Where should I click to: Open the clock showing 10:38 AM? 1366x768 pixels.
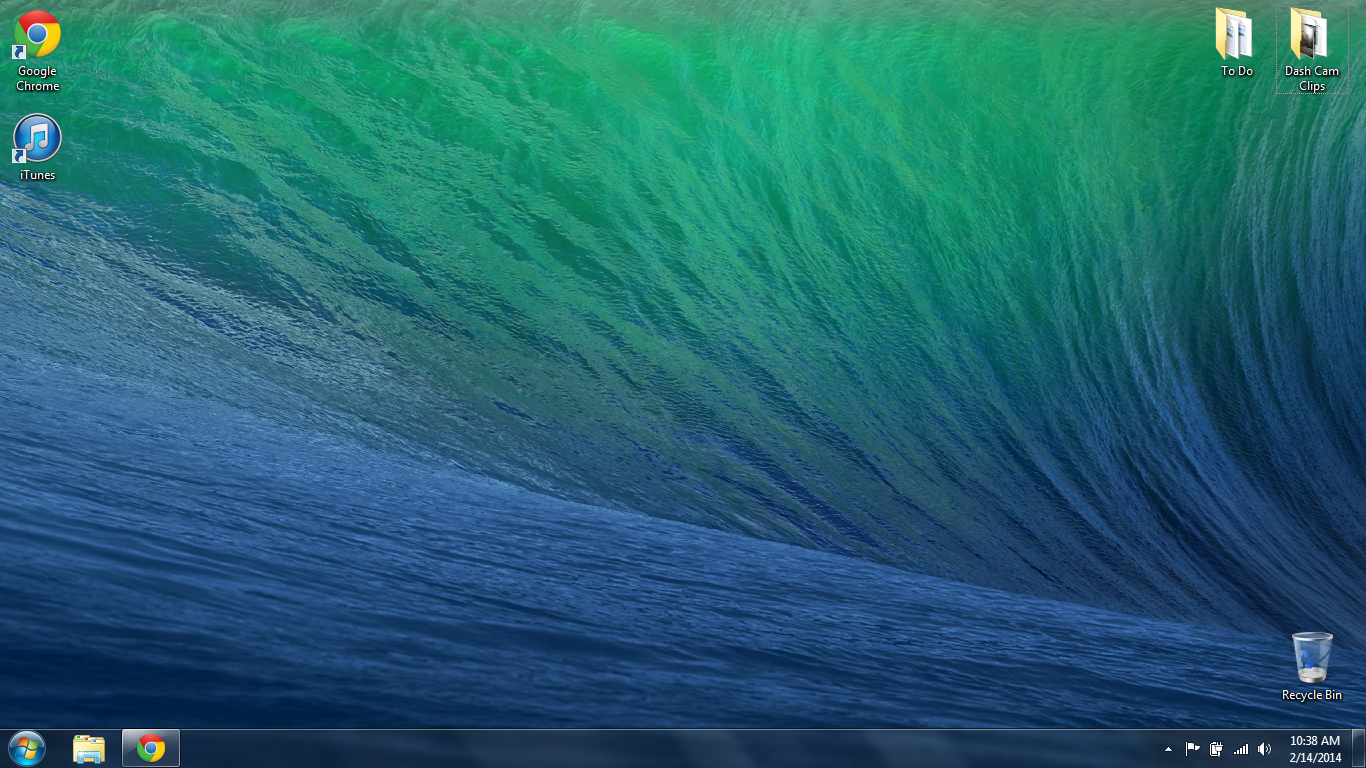coord(1314,749)
